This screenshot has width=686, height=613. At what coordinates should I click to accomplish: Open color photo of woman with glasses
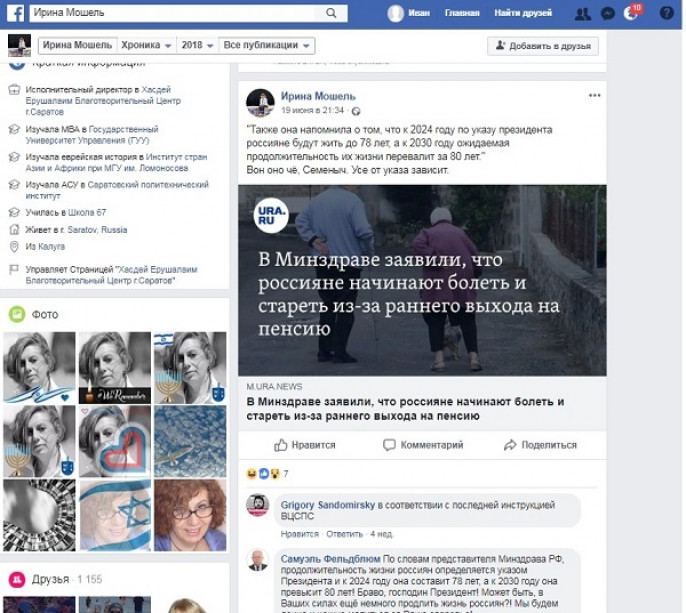190,515
